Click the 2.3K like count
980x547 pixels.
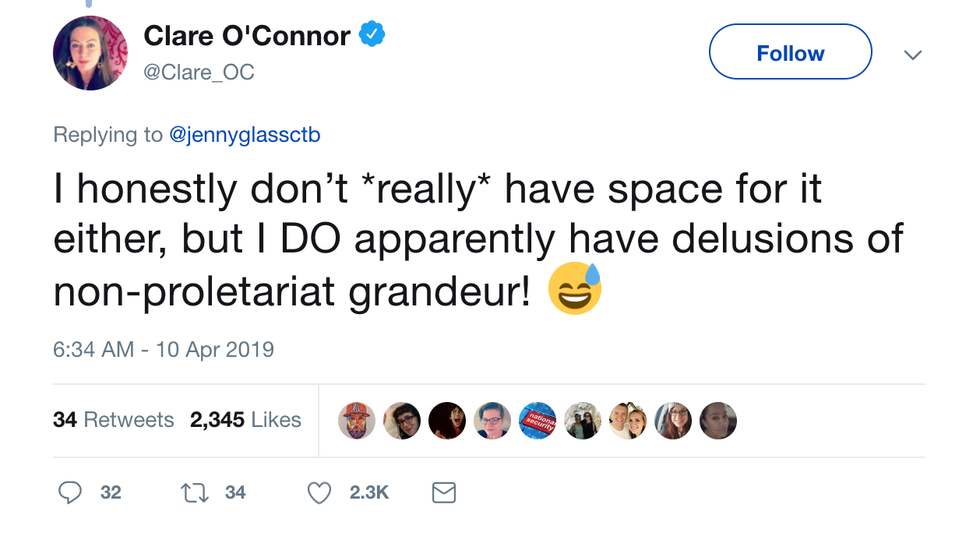pyautogui.click(x=367, y=492)
